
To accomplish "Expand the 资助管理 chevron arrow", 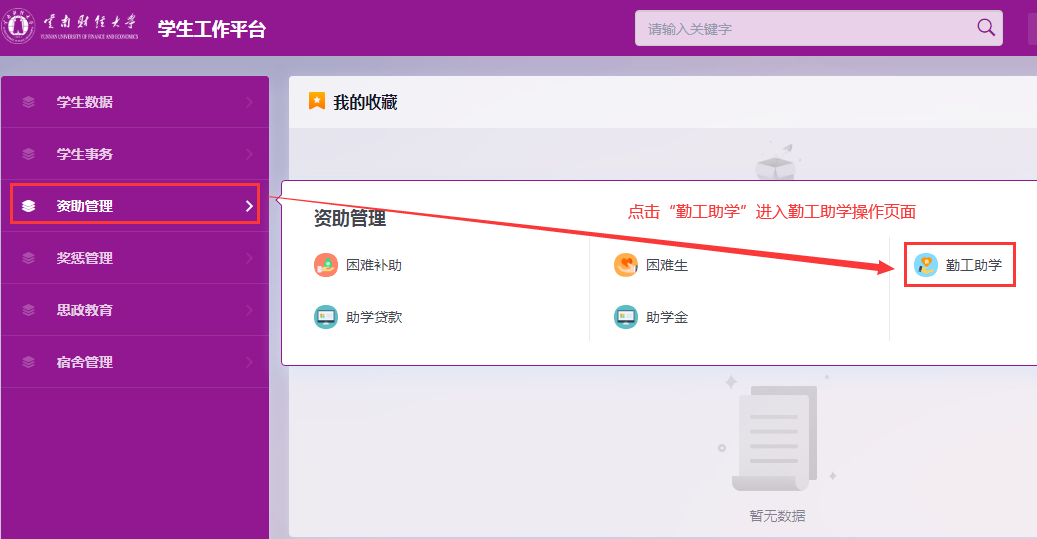I will coord(249,206).
